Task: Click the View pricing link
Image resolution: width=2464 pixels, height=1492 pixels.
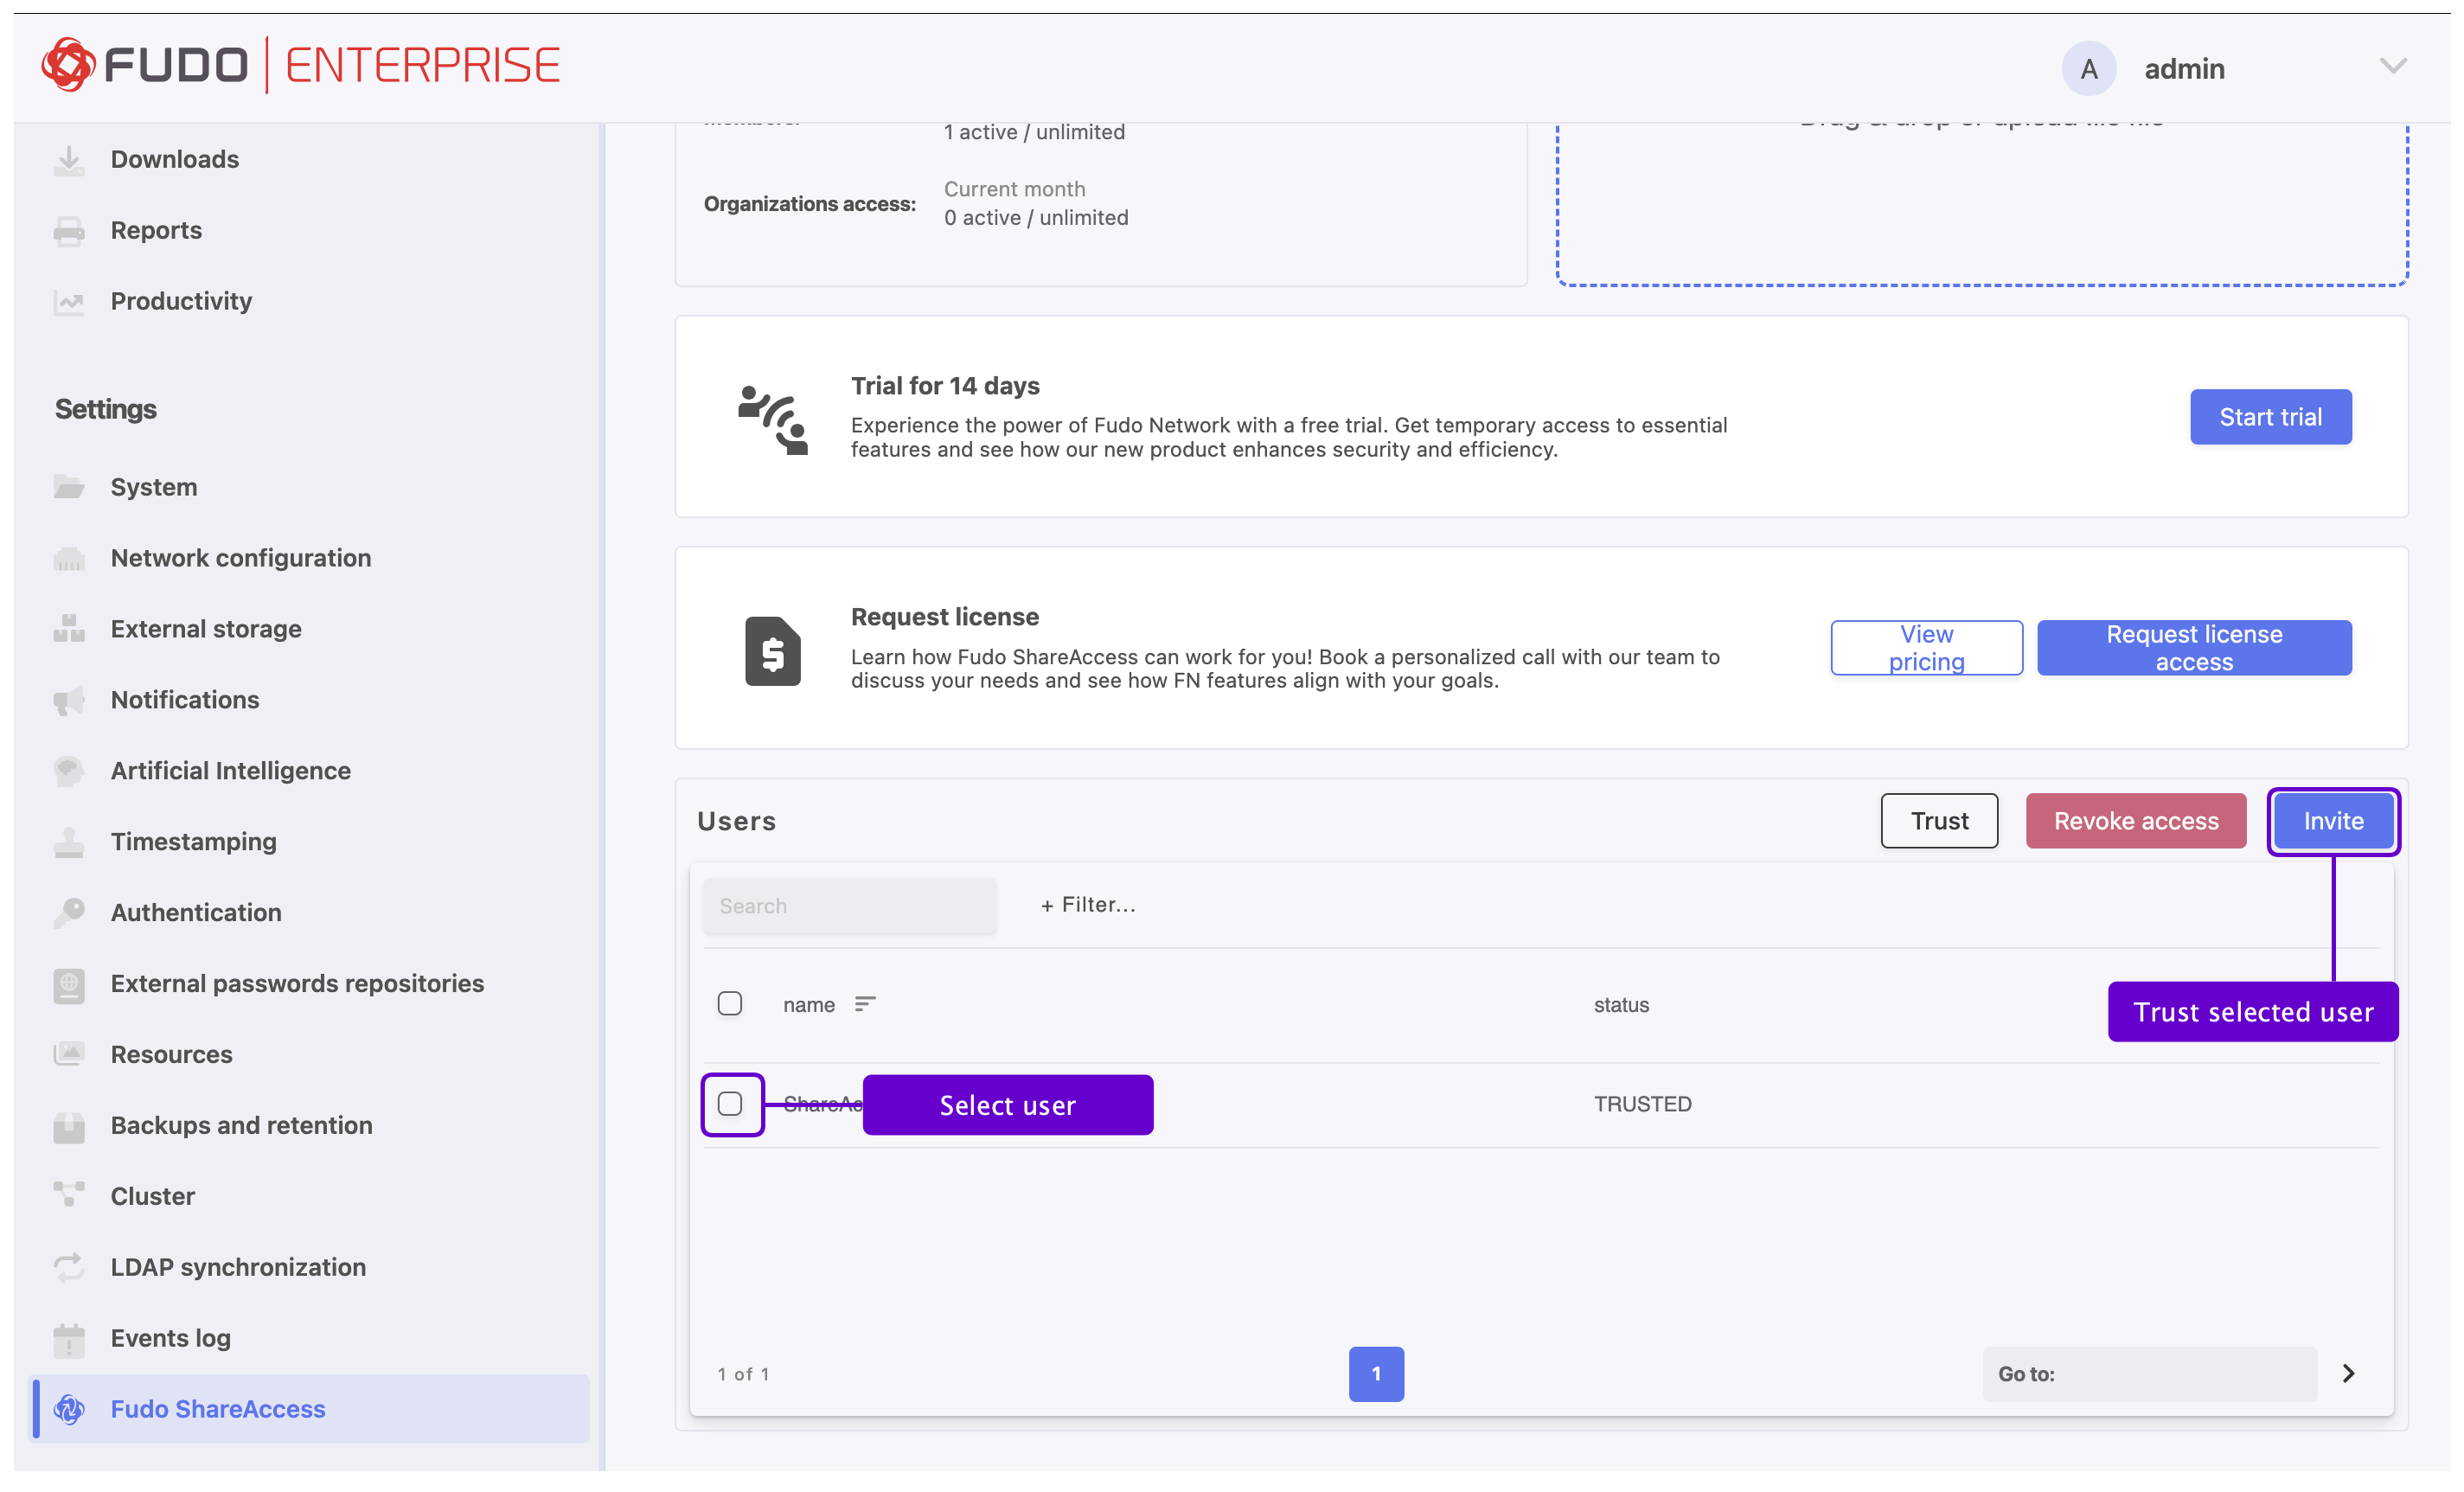Action: (x=1925, y=648)
